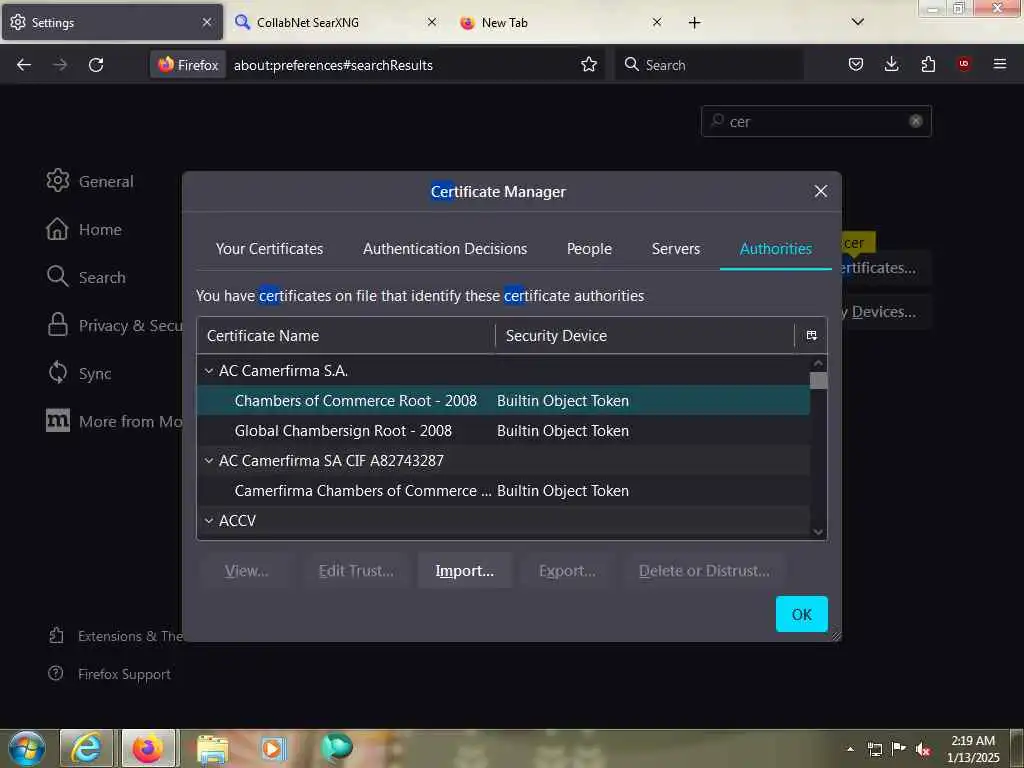Click the toolbar Search box

(709, 65)
